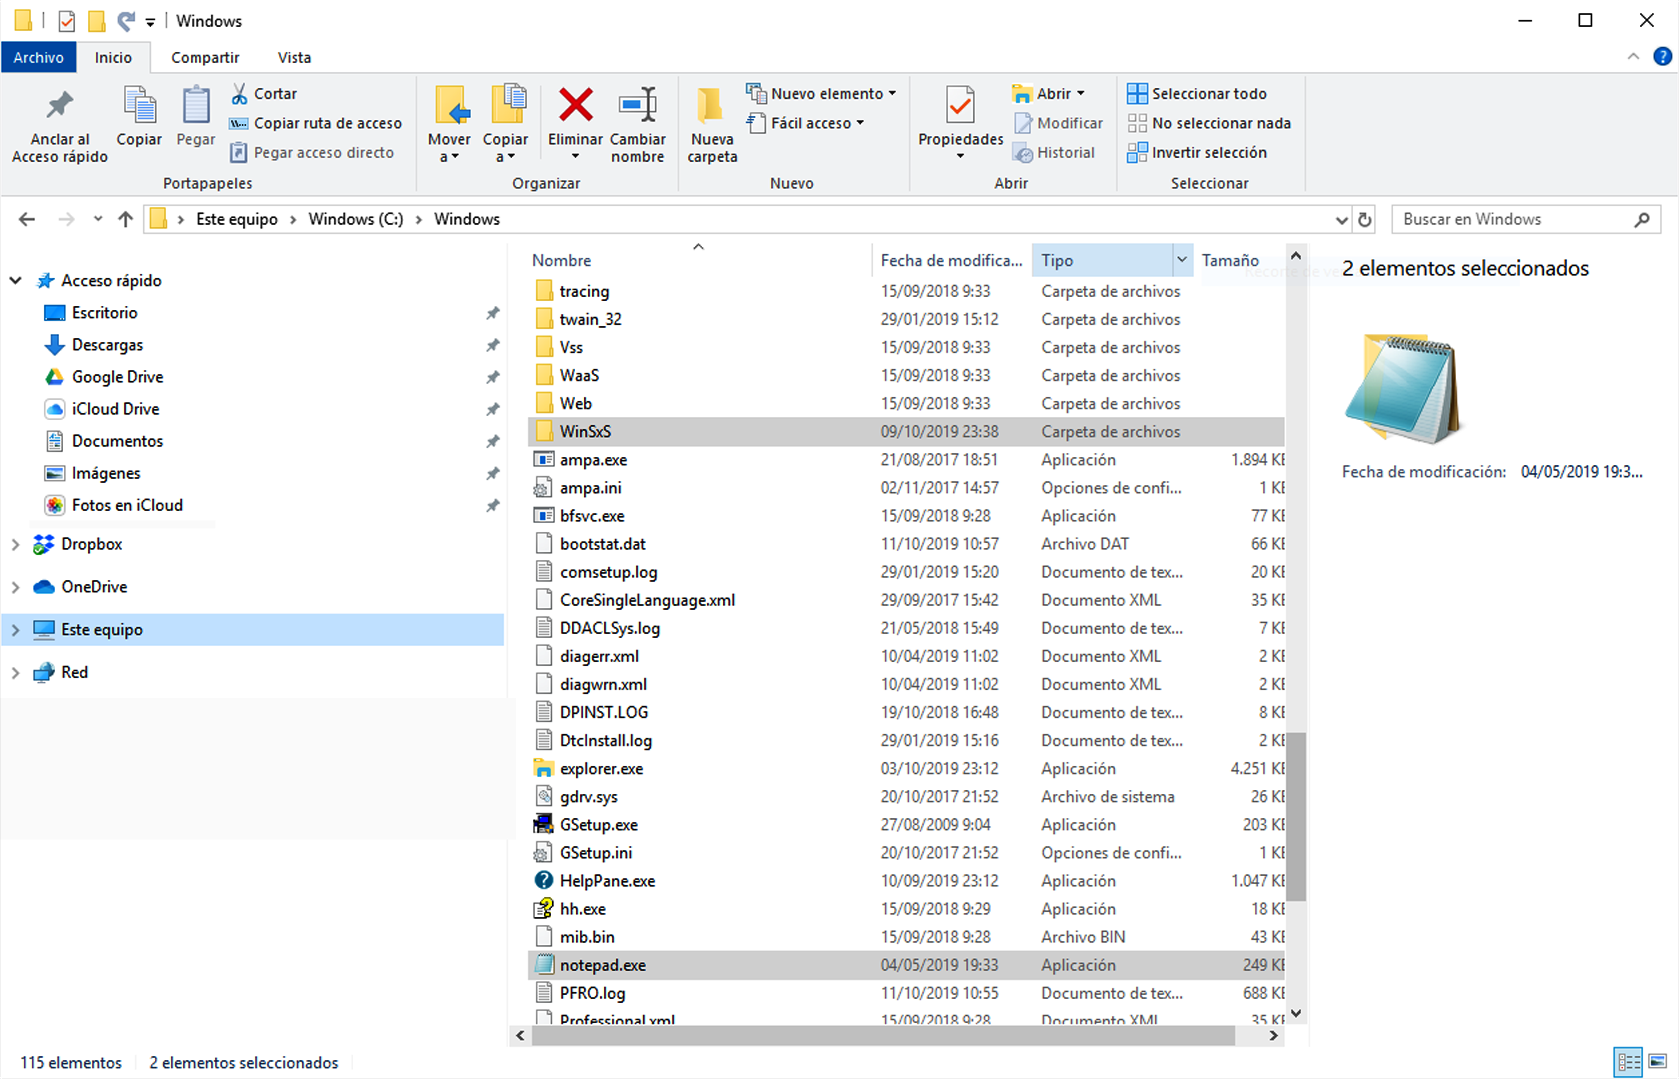1679x1079 pixels.
Task: Select Descargas in quick access
Action: (107, 345)
